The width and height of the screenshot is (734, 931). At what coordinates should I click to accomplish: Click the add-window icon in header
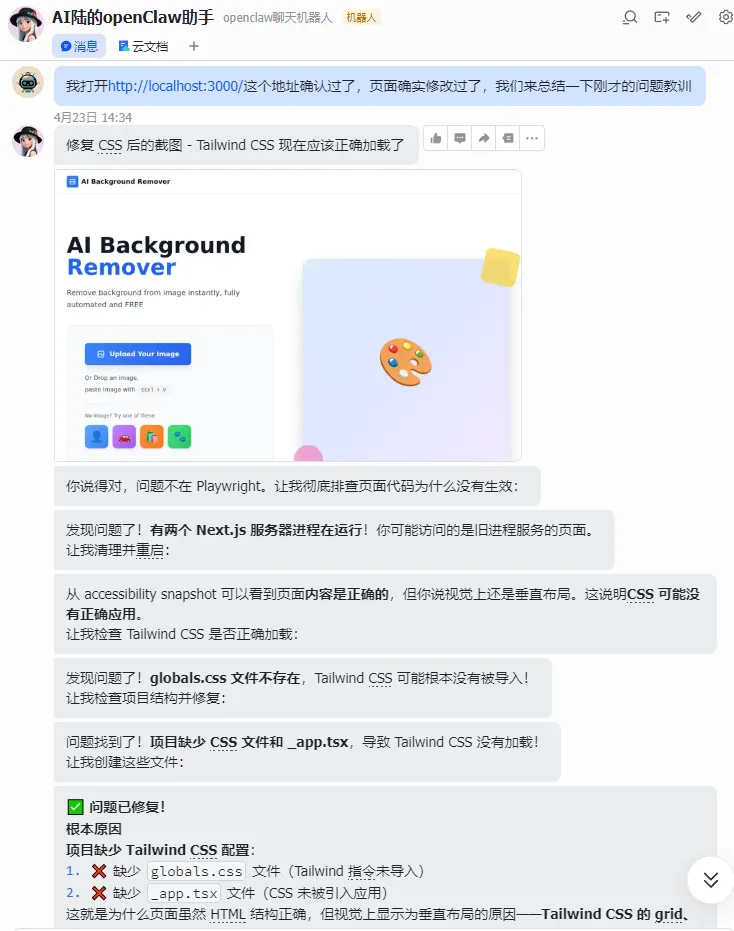click(x=662, y=17)
